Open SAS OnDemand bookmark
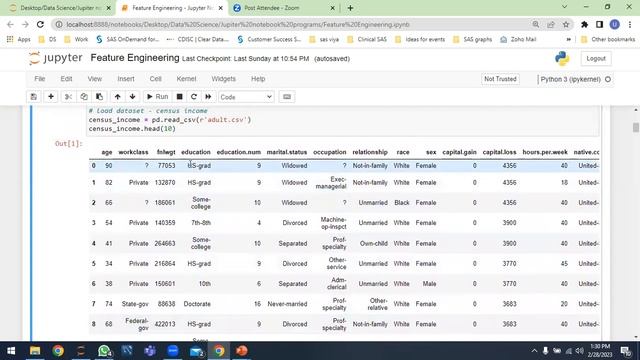640x360 pixels. 127,40
